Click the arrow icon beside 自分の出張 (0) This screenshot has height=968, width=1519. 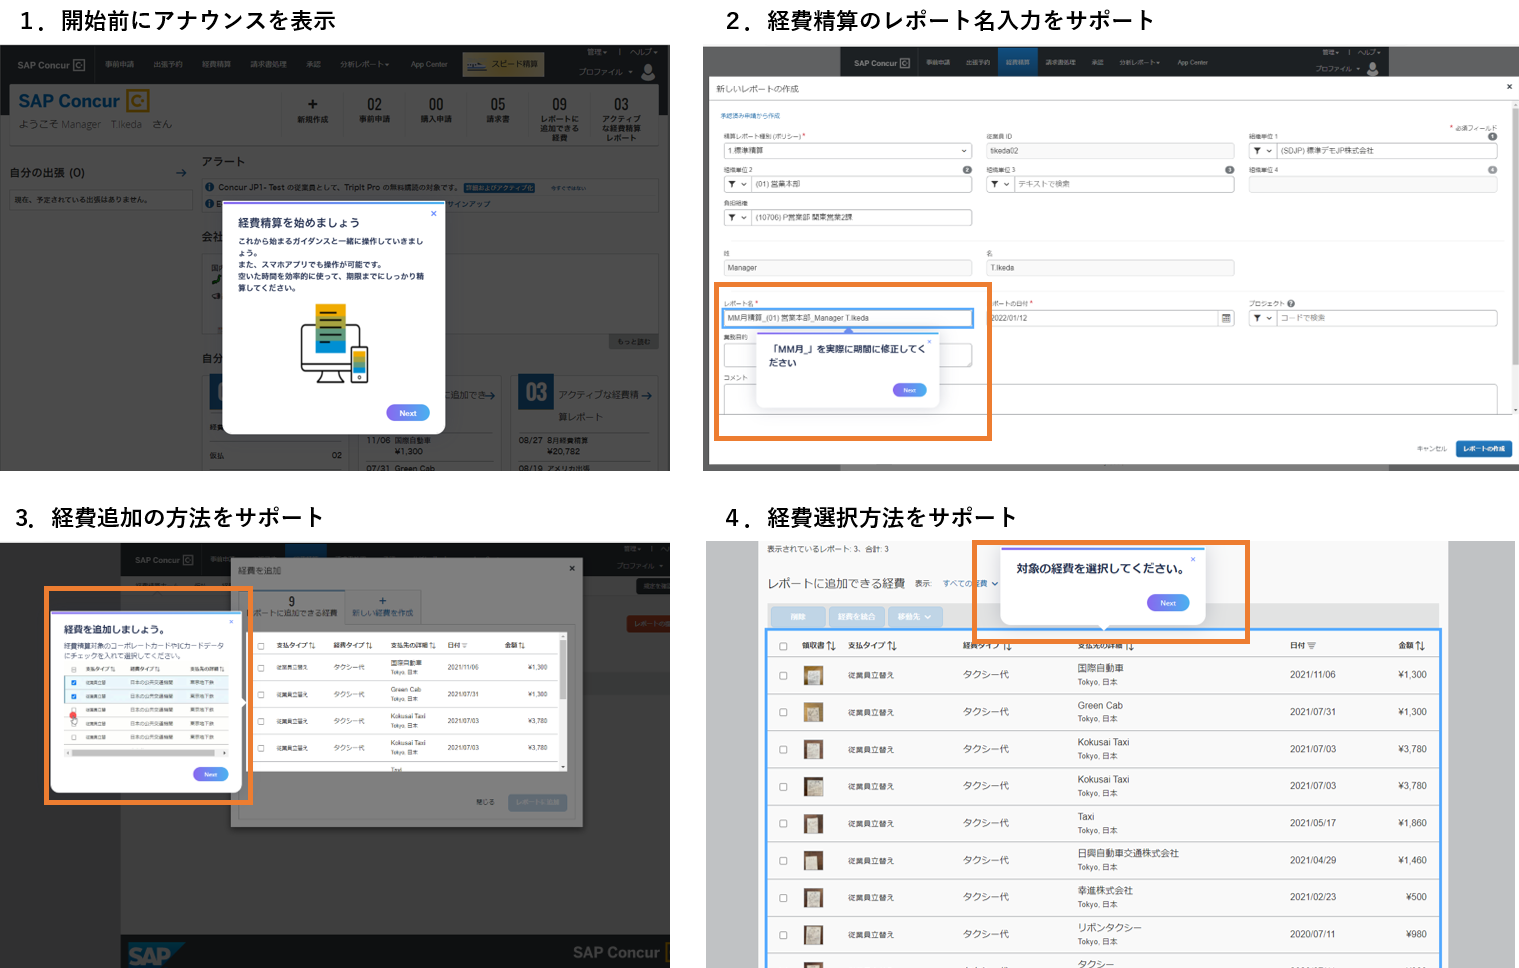tap(181, 173)
